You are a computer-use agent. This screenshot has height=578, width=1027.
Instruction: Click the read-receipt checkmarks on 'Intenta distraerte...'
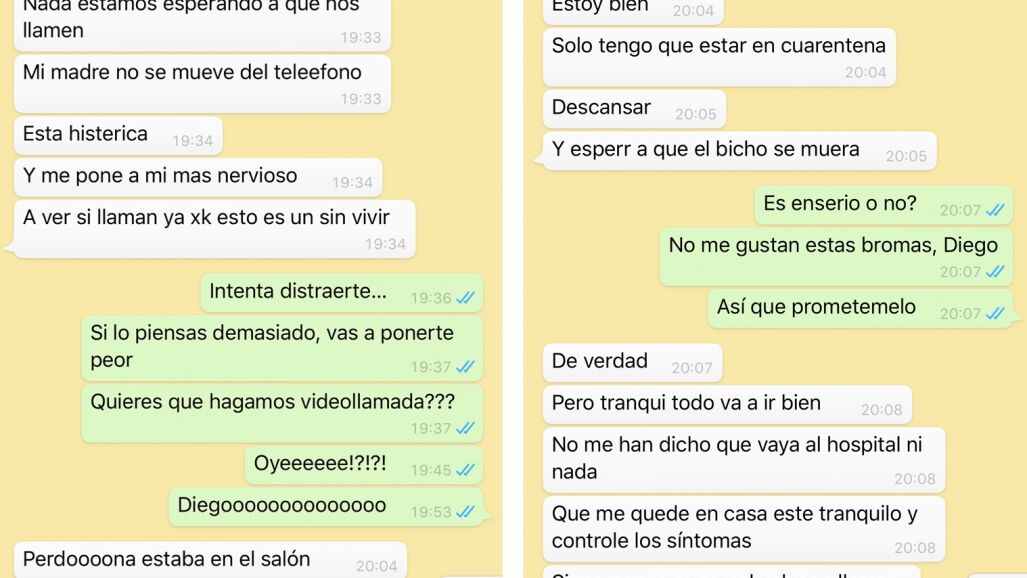(x=466, y=298)
